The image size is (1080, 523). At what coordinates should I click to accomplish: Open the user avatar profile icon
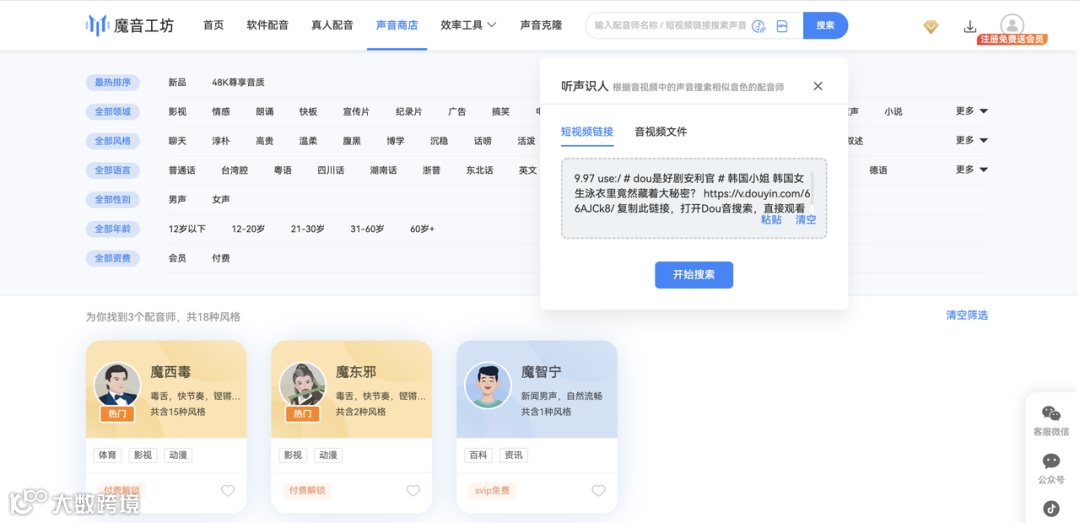coord(1012,25)
